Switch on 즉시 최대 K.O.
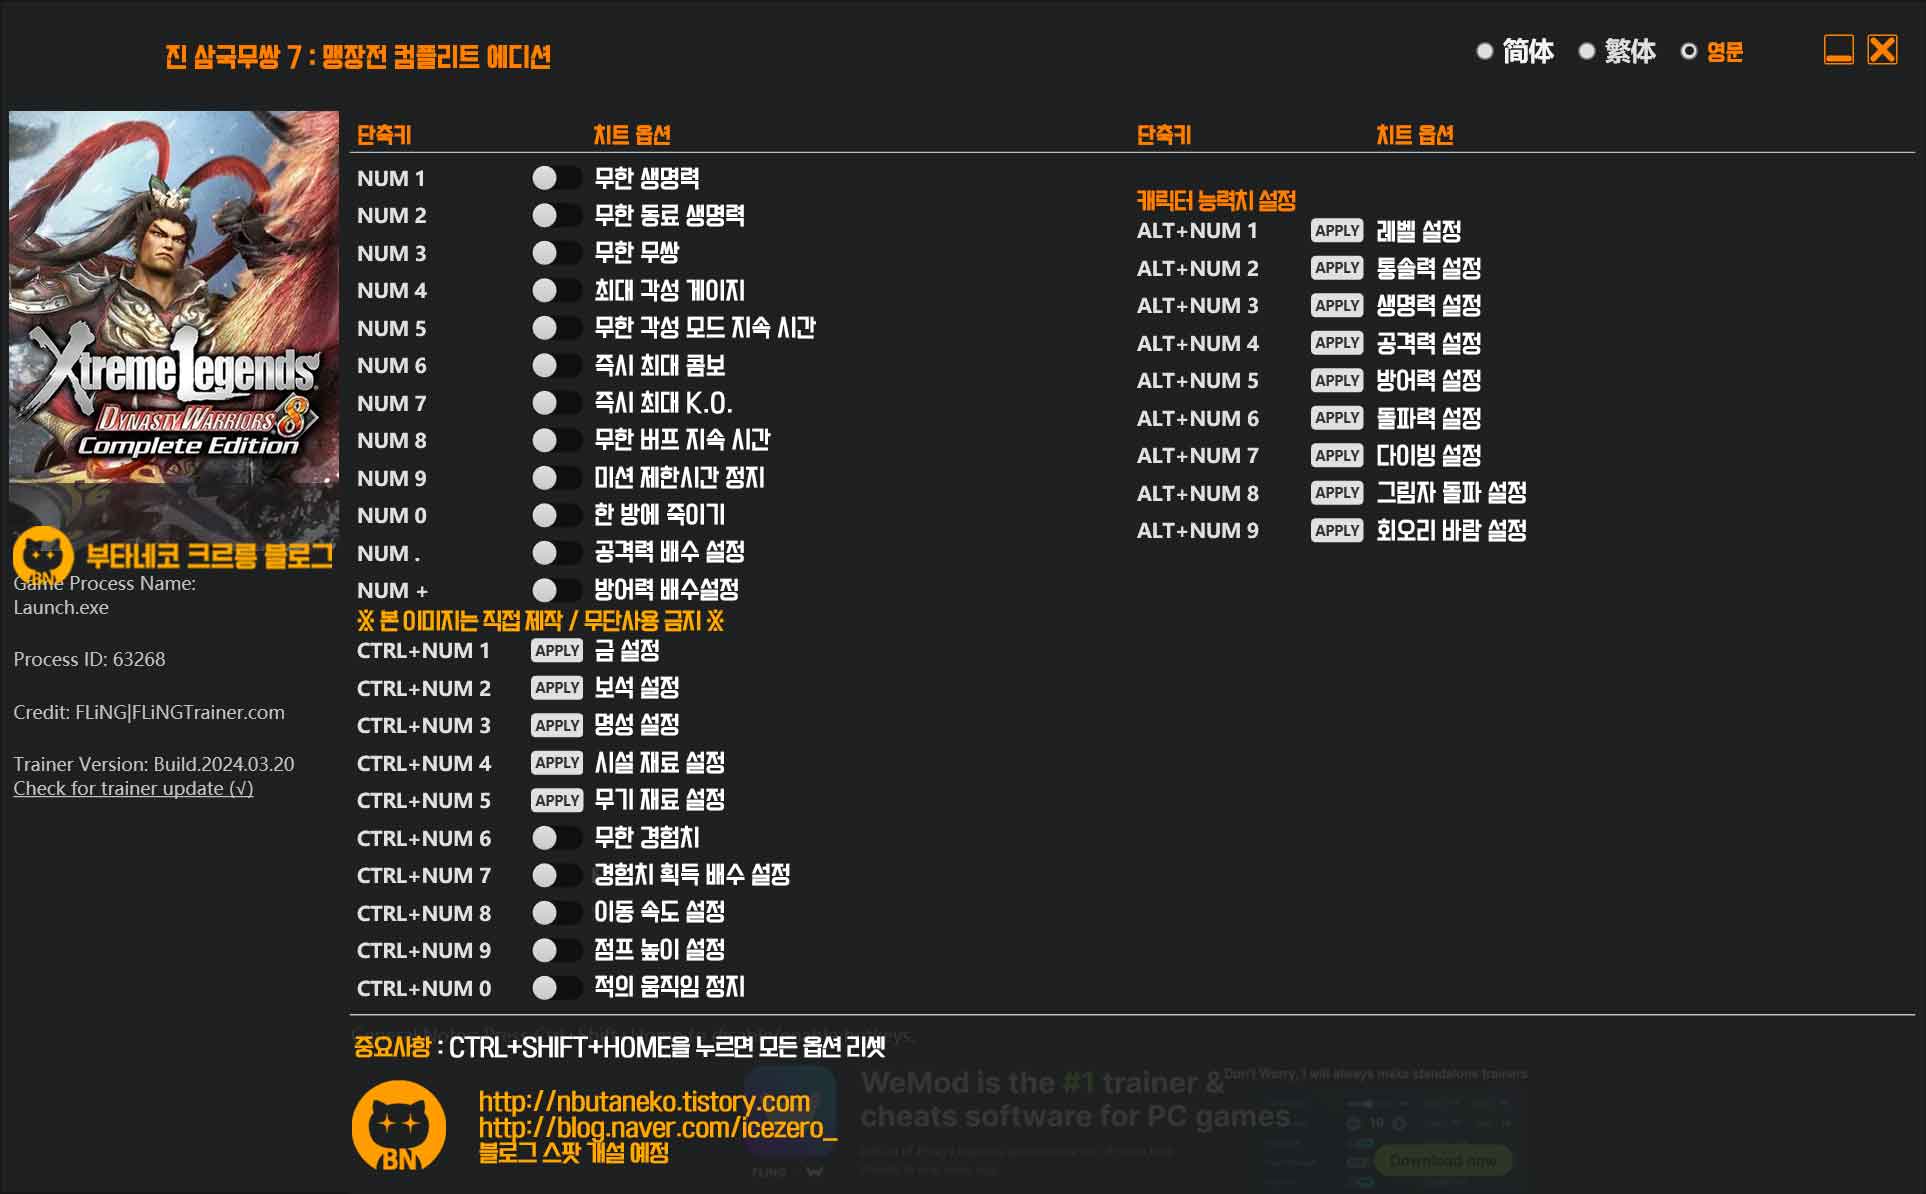 tap(556, 403)
